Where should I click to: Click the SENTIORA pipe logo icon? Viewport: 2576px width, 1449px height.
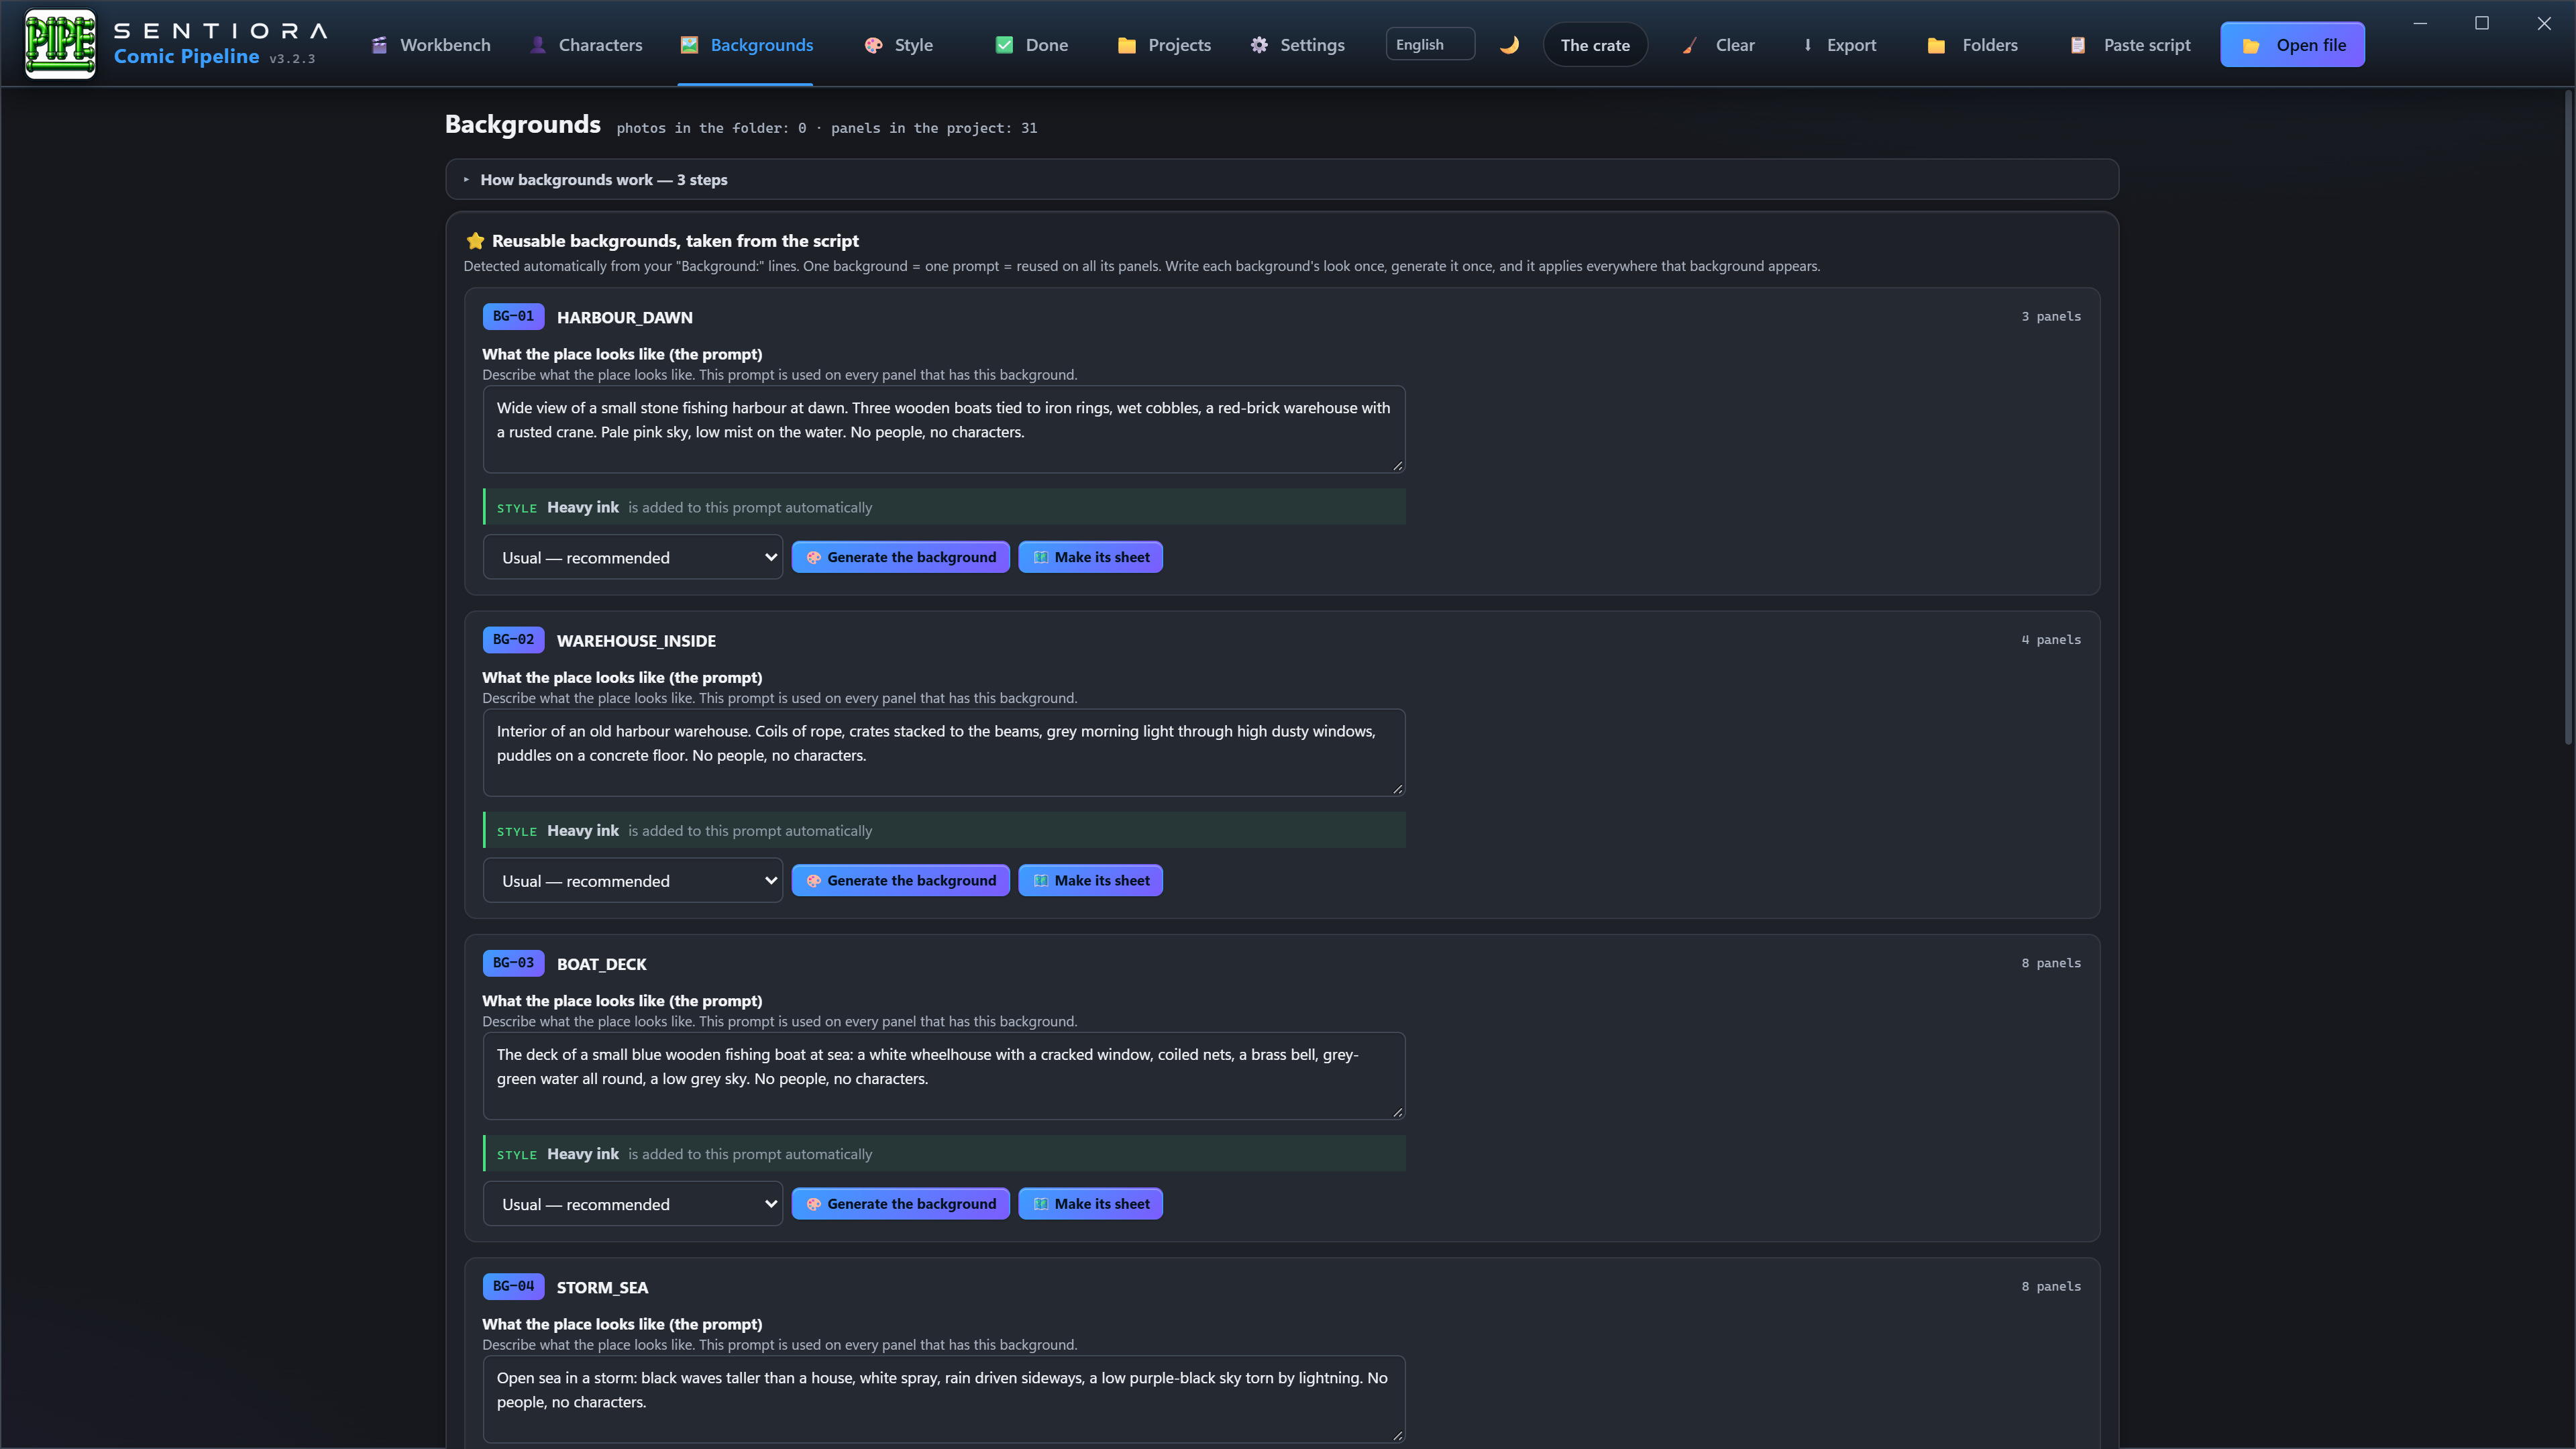click(61, 44)
